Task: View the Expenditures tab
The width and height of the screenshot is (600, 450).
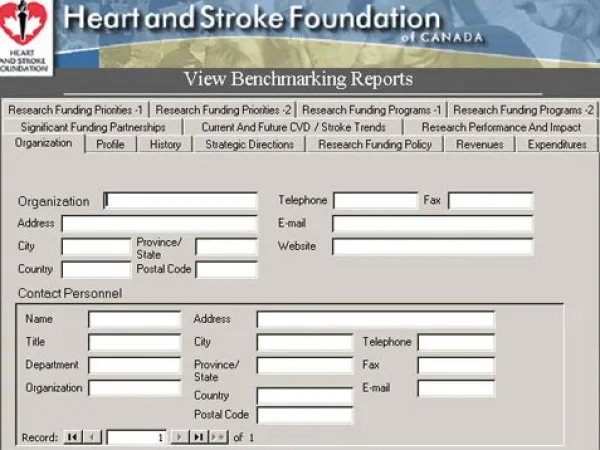Action: [x=556, y=144]
